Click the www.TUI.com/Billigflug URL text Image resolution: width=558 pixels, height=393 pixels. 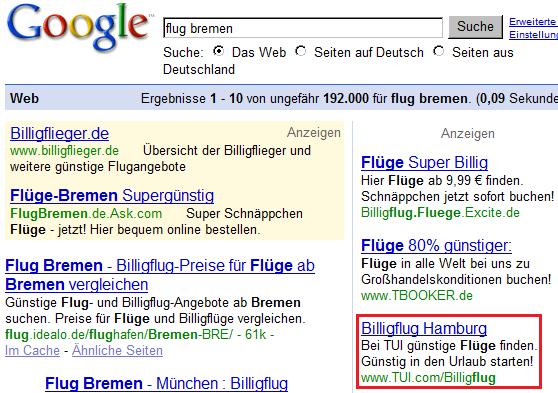[x=428, y=378]
